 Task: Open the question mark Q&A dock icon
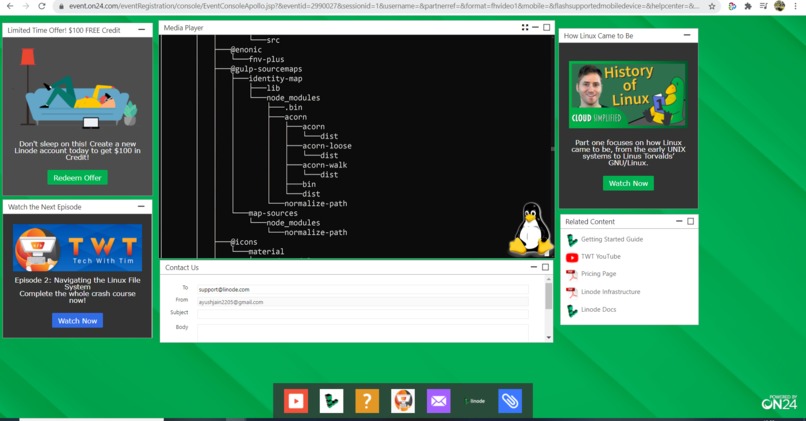pyautogui.click(x=367, y=401)
